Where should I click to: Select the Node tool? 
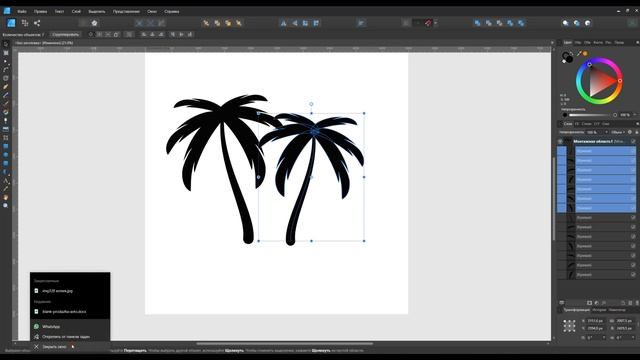[x=6, y=61]
